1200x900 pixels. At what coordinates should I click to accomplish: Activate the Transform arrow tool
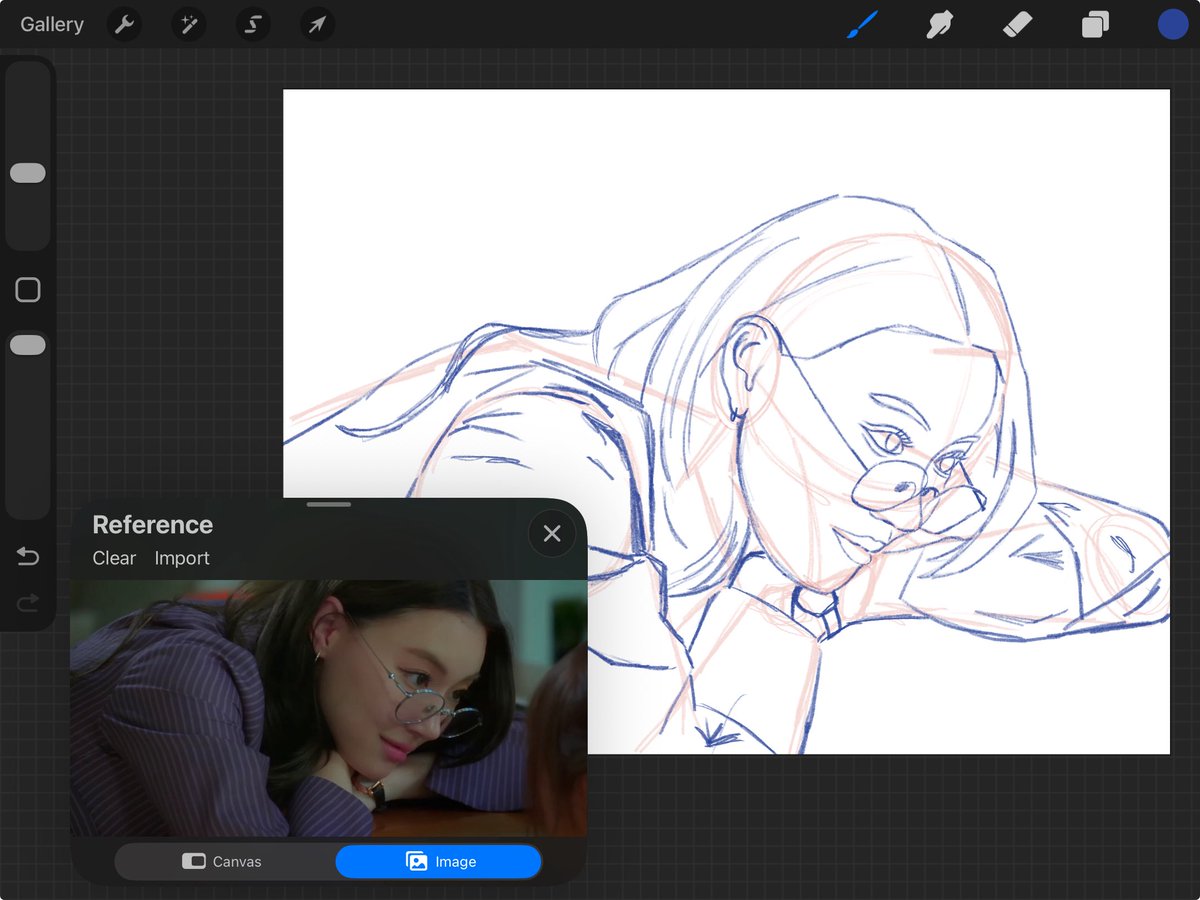[317, 25]
